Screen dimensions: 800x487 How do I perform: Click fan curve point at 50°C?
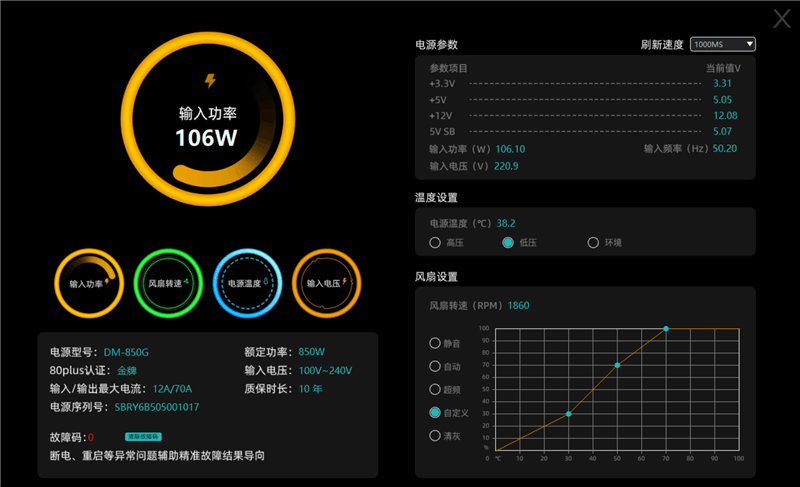[x=617, y=365]
